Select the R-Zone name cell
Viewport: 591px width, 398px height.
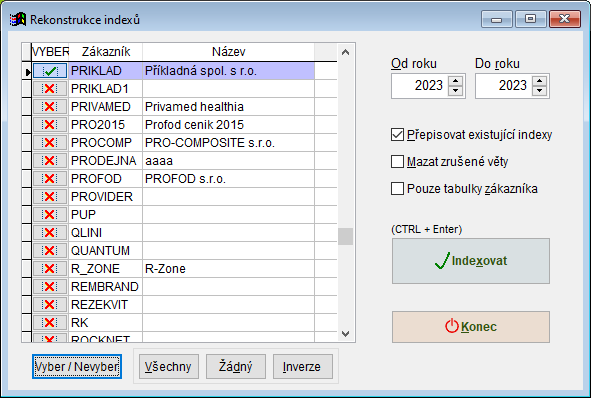[228, 269]
